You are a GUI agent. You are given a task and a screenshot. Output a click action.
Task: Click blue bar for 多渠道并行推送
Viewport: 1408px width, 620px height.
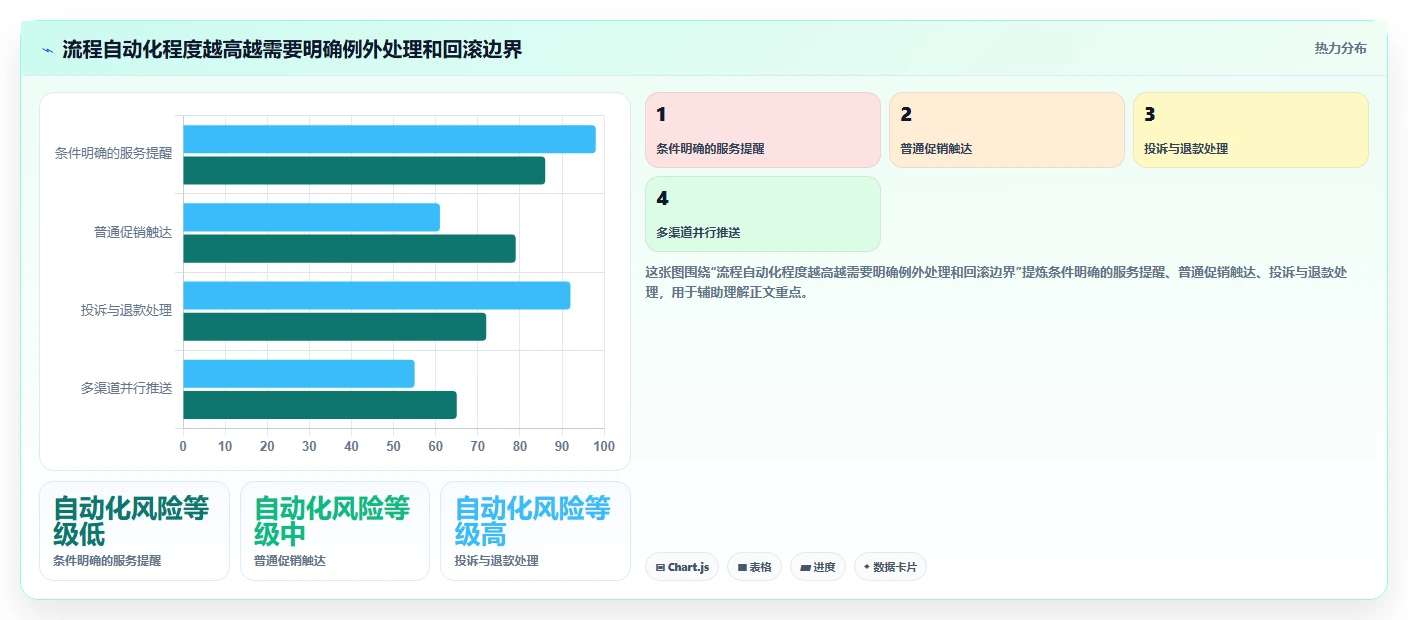[x=299, y=374]
